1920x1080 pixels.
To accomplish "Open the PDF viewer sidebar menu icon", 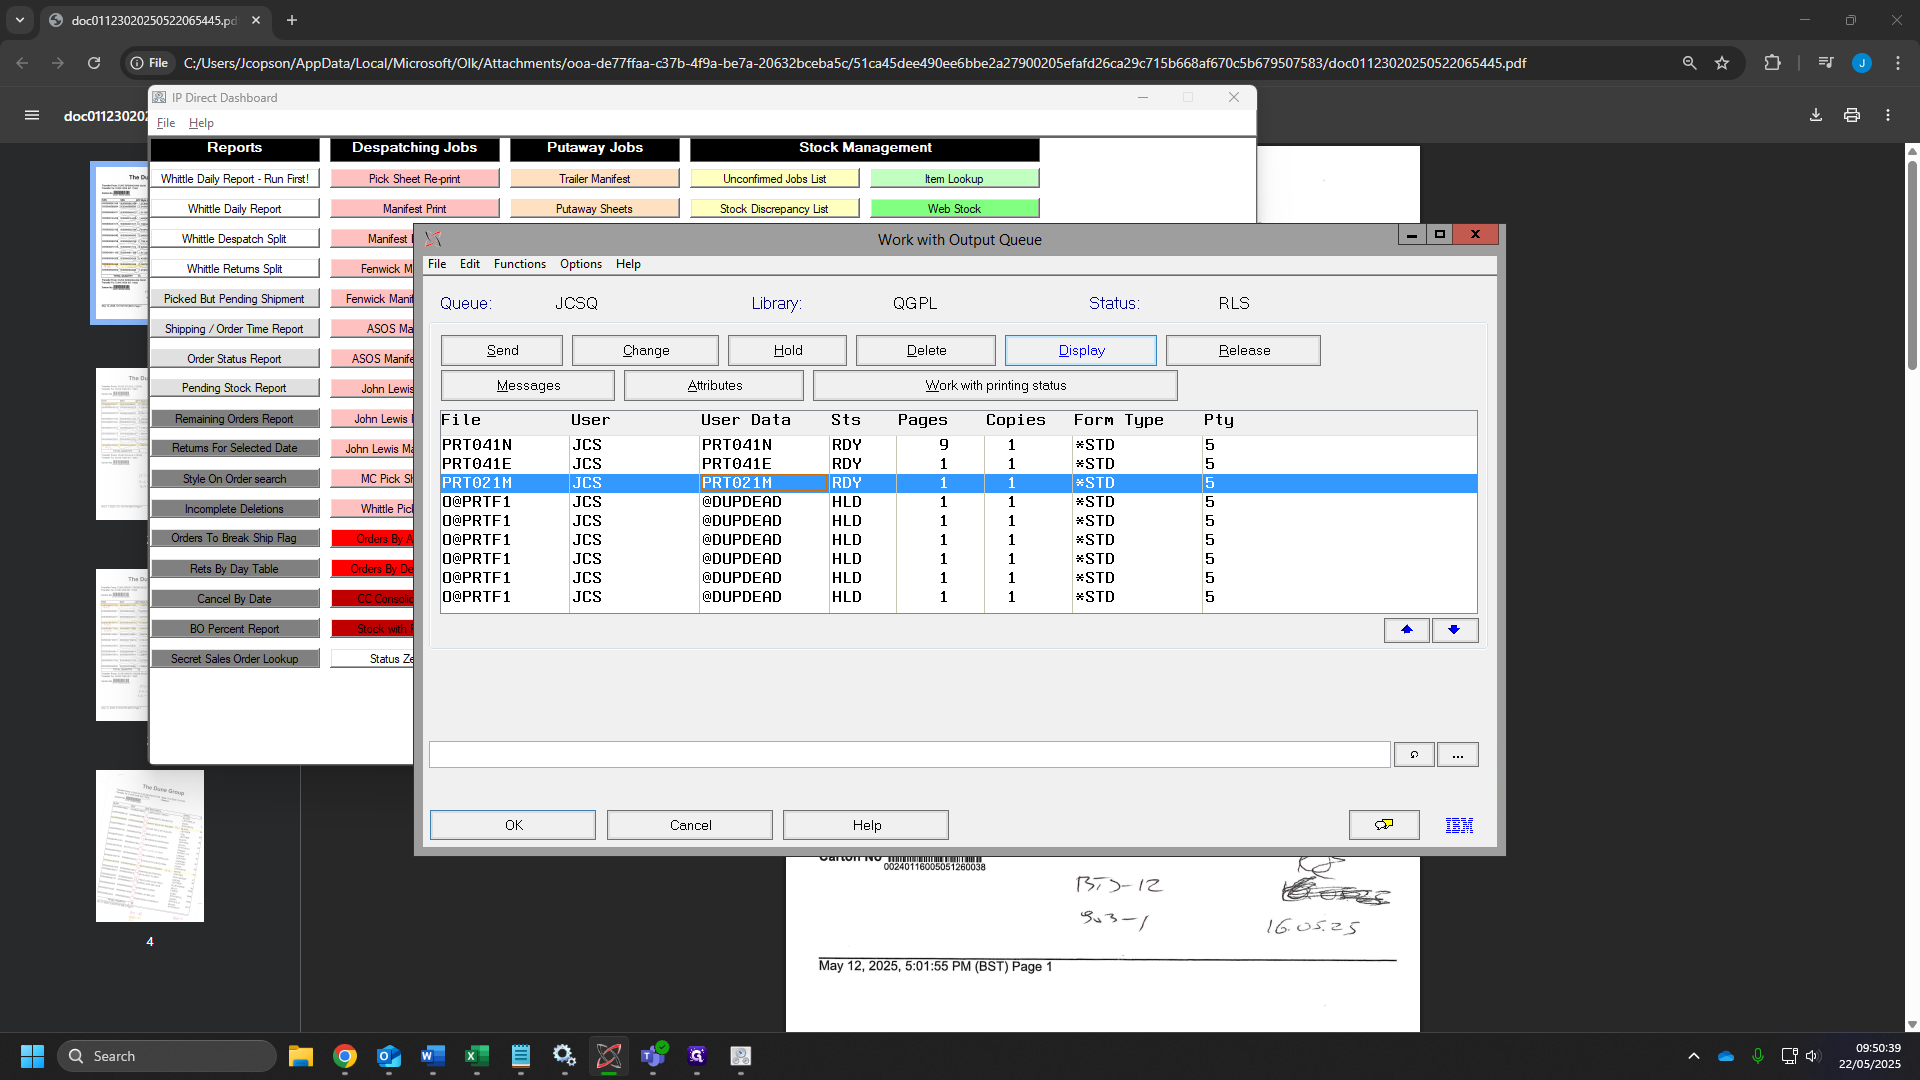I will [x=32, y=115].
